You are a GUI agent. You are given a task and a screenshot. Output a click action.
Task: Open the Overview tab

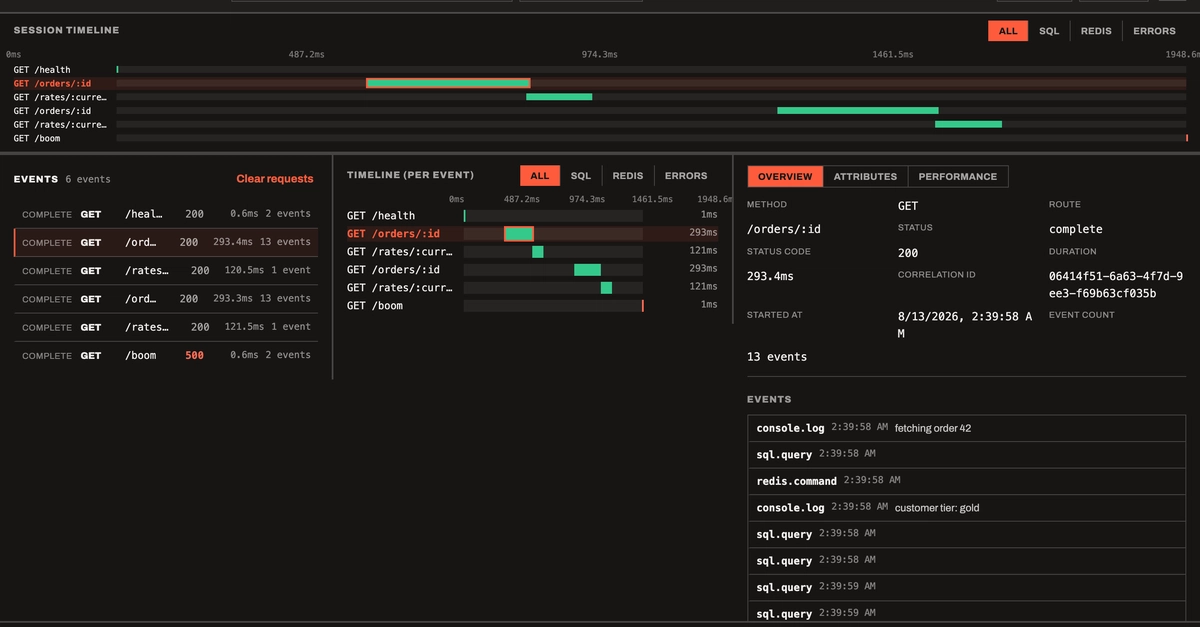tap(785, 176)
